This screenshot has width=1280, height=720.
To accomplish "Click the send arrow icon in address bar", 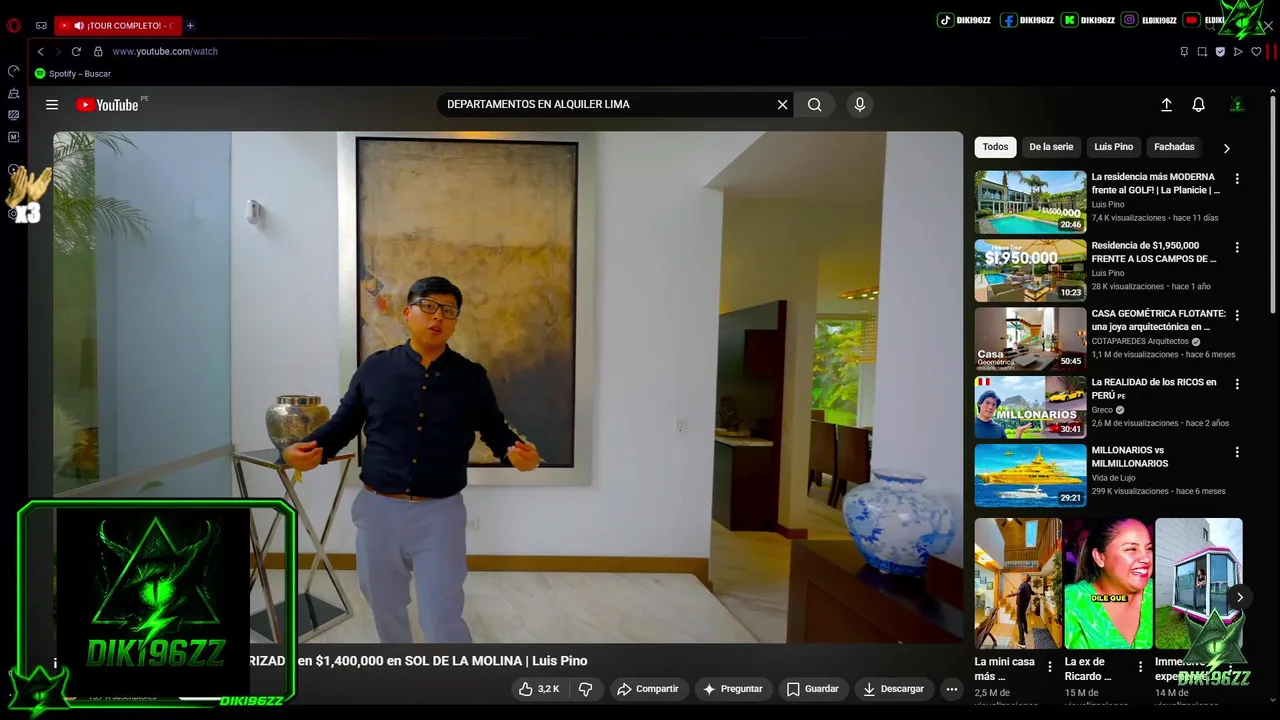I will click(1238, 51).
